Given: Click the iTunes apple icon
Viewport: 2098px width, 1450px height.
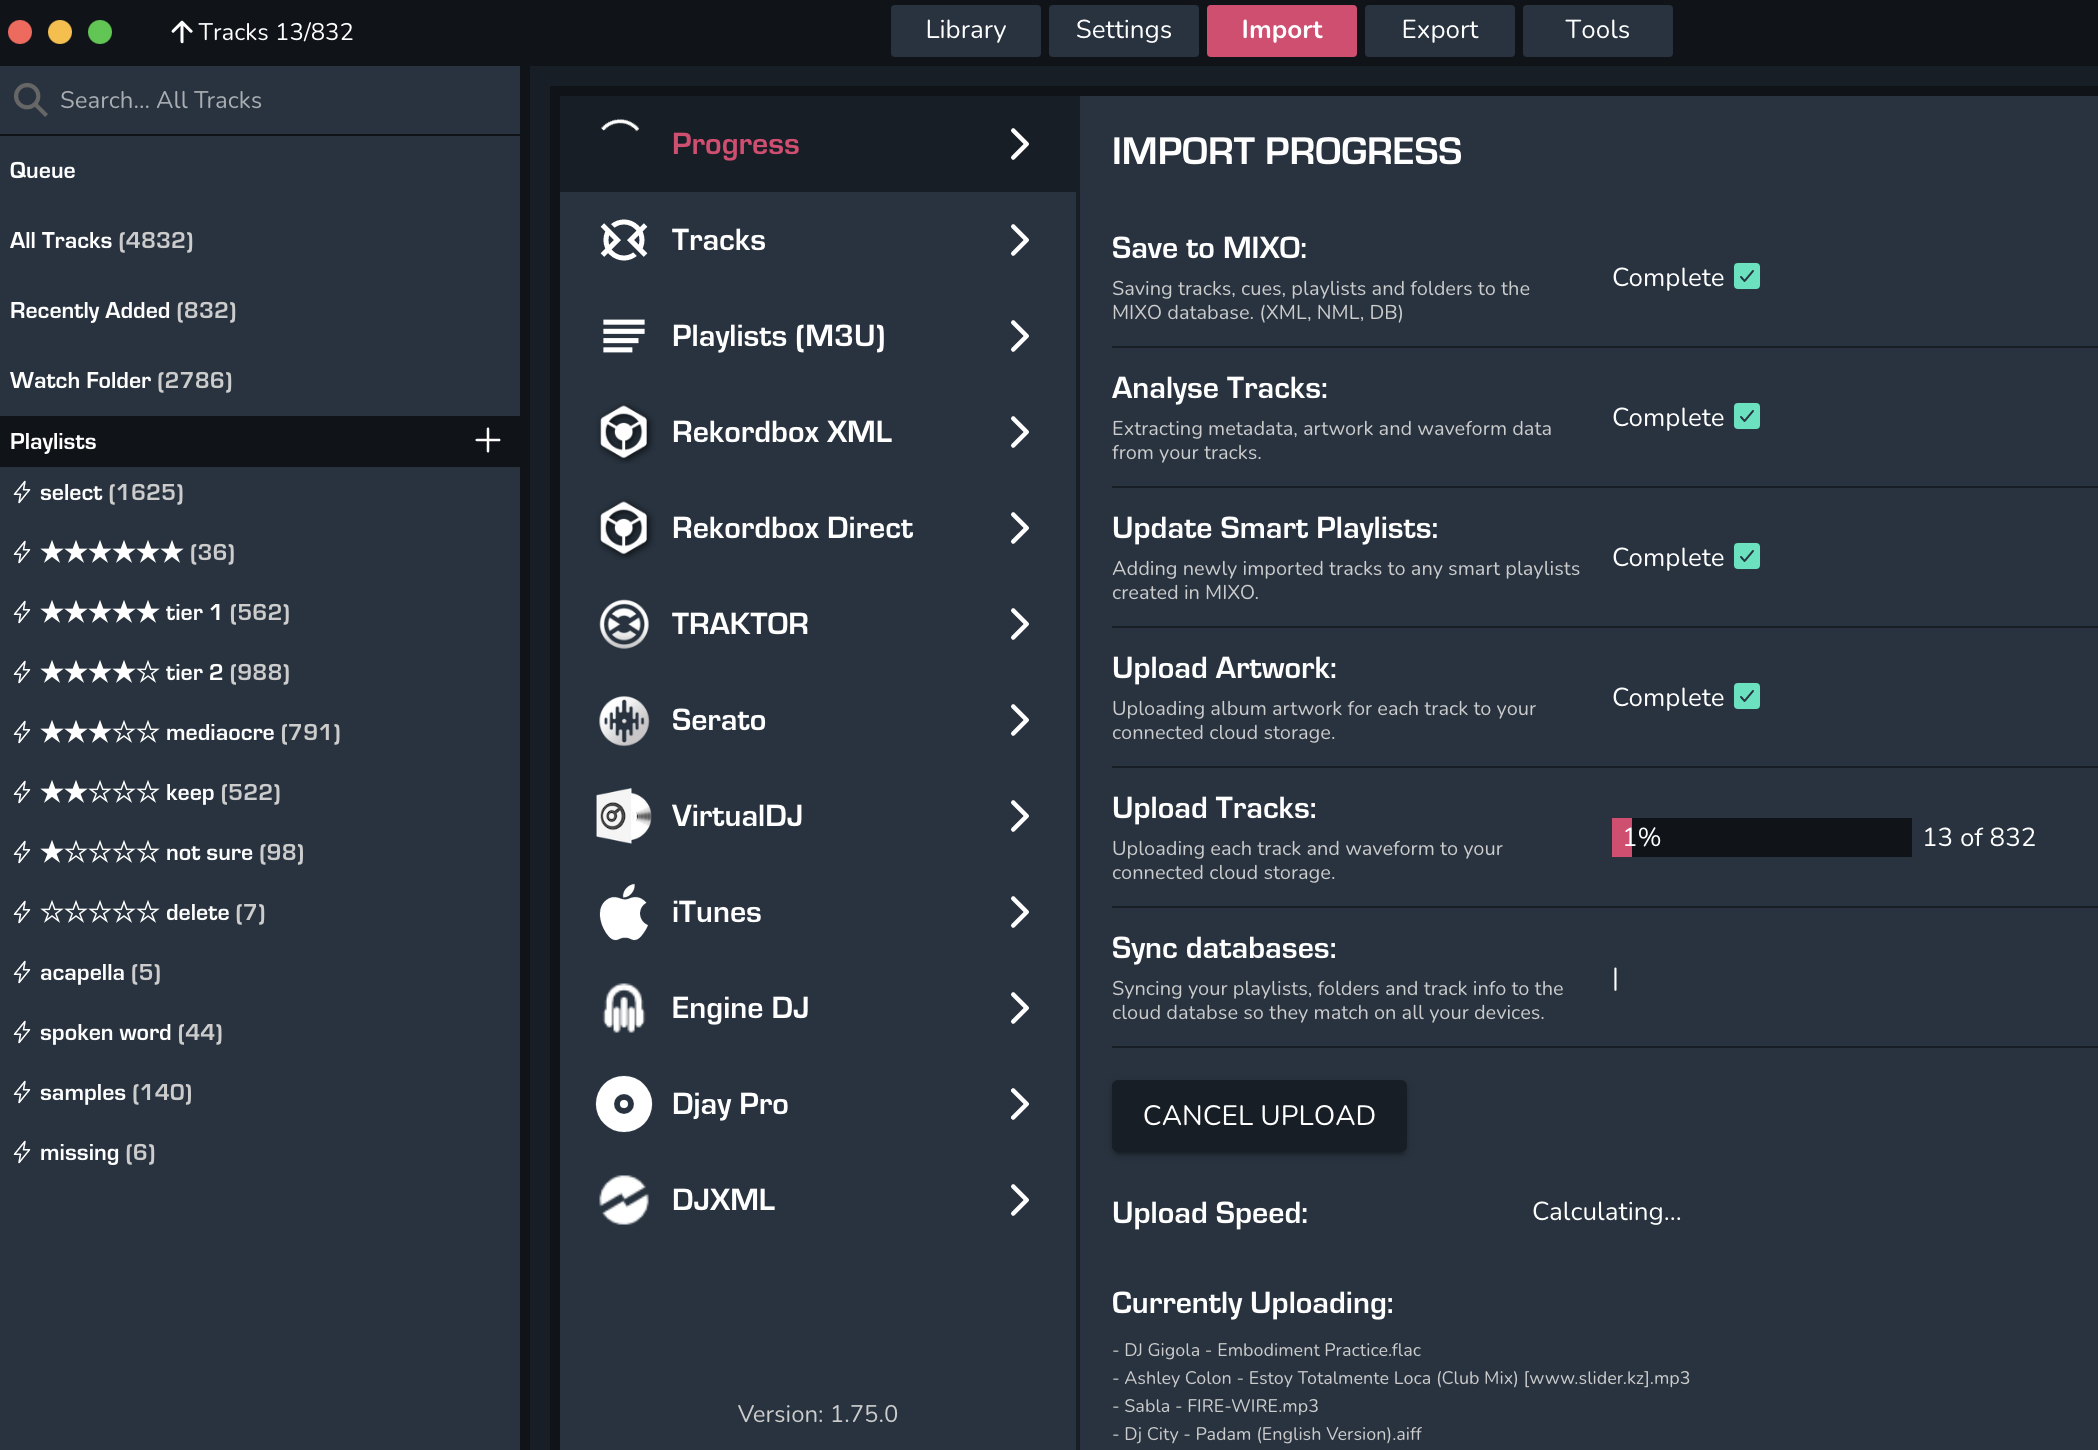Looking at the screenshot, I should [x=623, y=912].
